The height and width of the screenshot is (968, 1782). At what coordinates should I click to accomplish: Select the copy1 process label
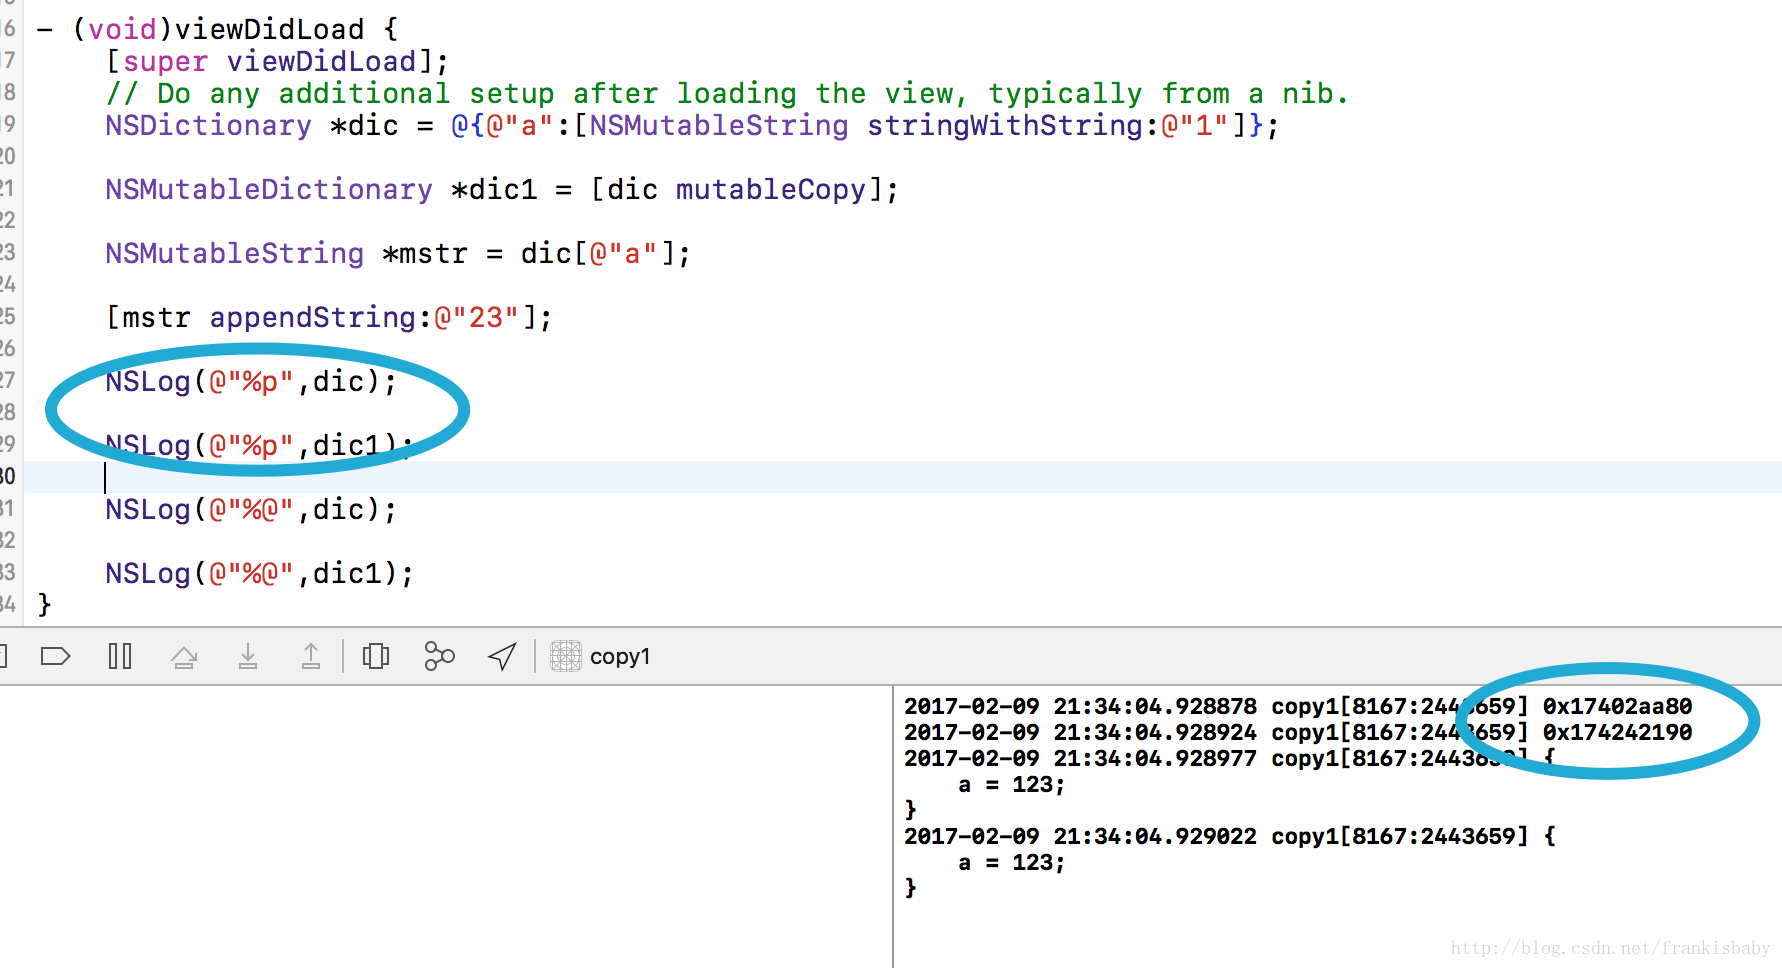pos(620,657)
